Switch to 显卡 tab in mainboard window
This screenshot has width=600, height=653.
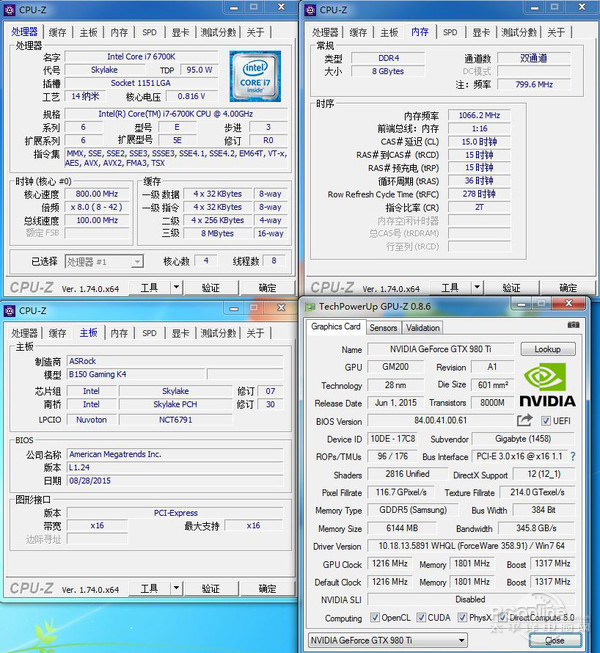(x=180, y=333)
